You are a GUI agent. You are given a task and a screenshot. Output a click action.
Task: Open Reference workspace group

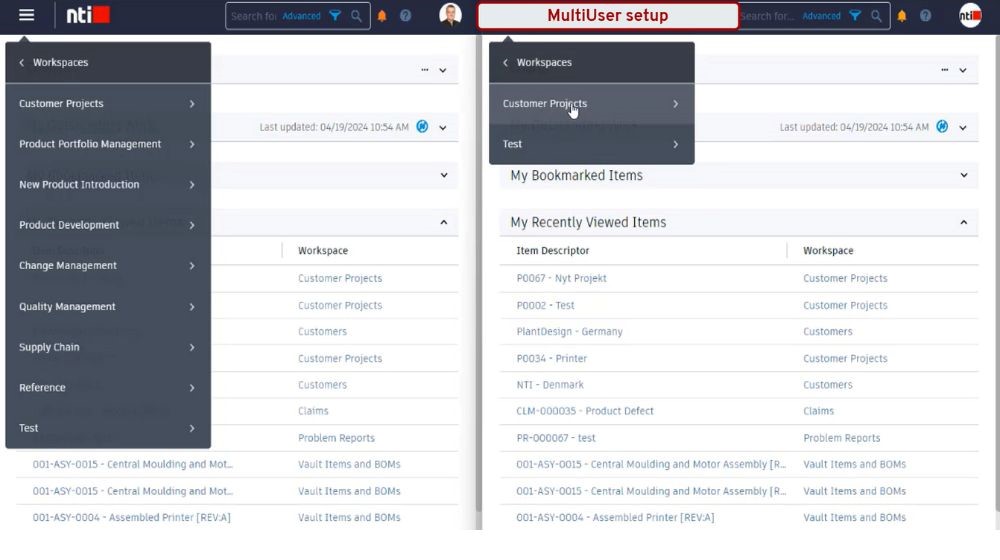tap(108, 388)
